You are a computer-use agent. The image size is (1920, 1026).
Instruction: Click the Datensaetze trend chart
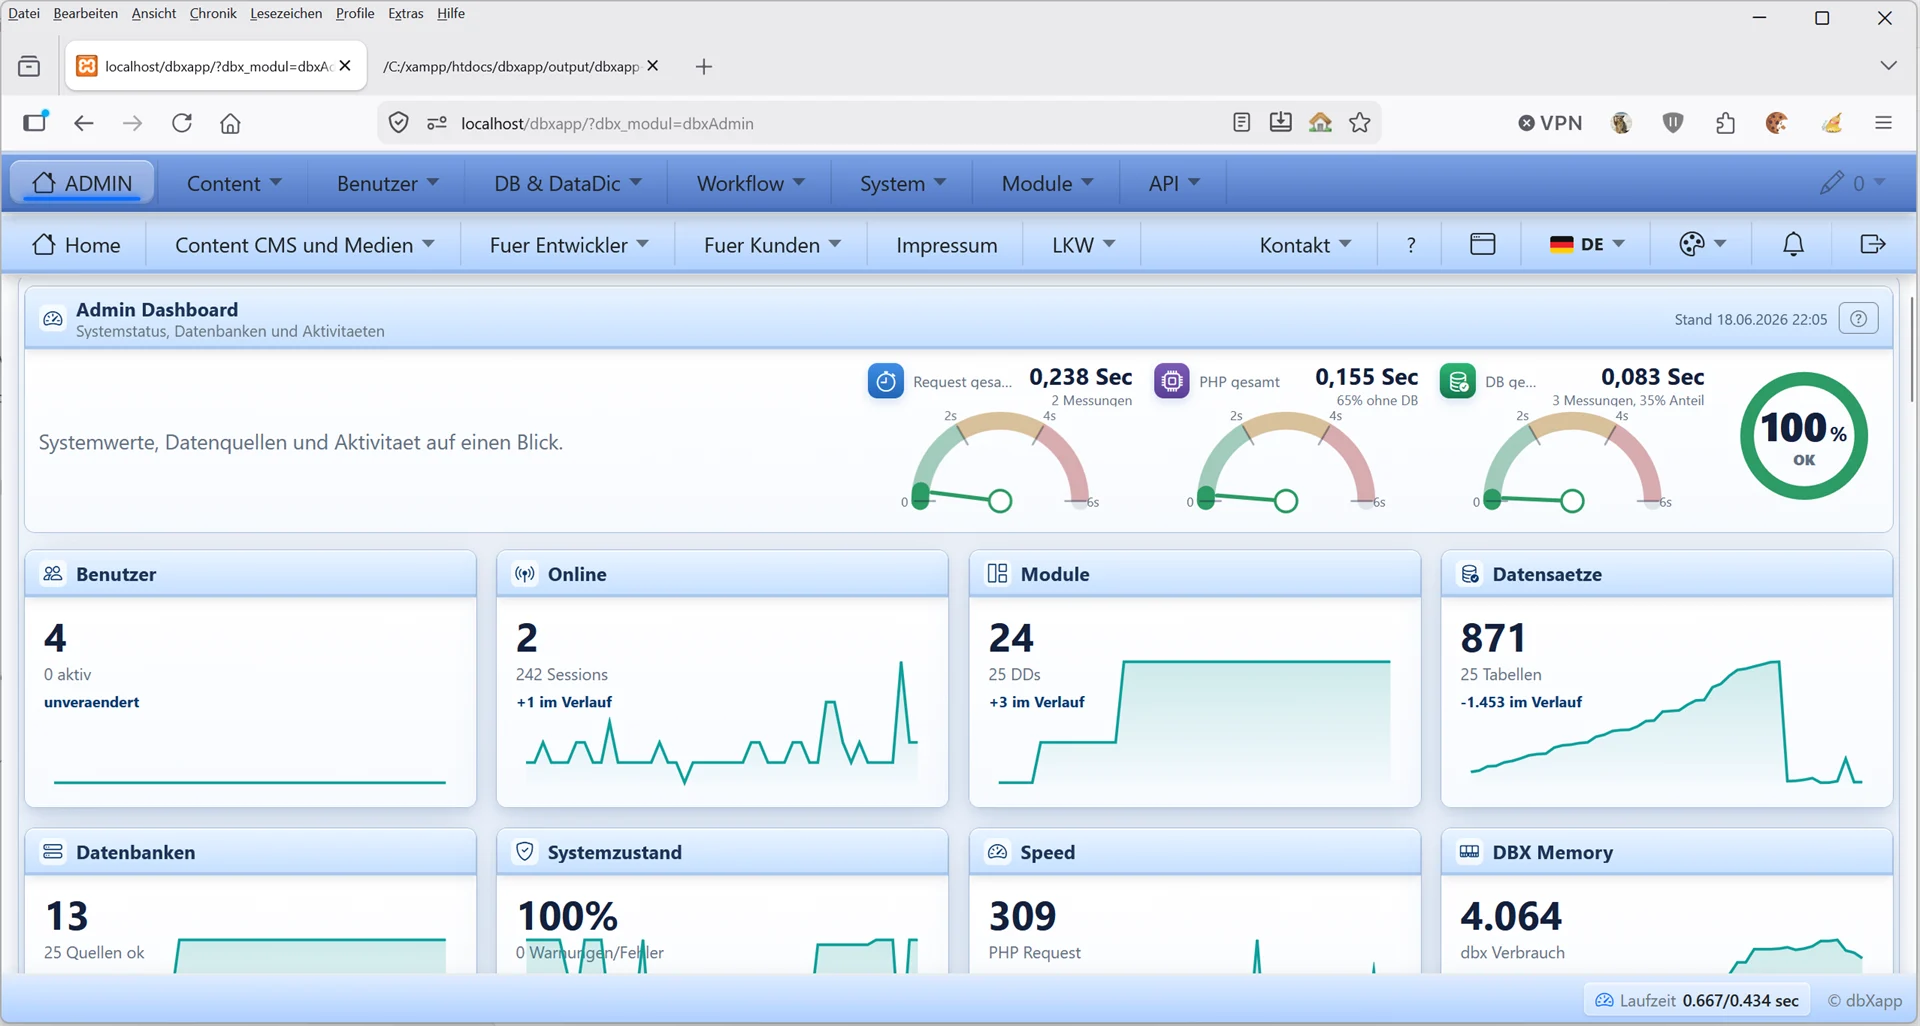click(x=1667, y=722)
